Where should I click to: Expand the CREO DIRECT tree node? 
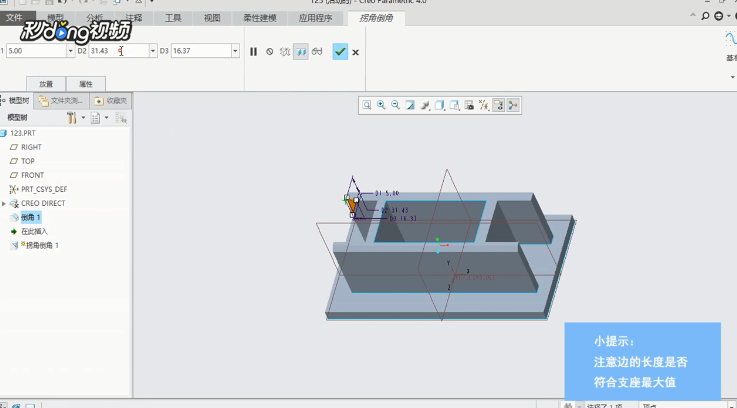tap(4, 204)
